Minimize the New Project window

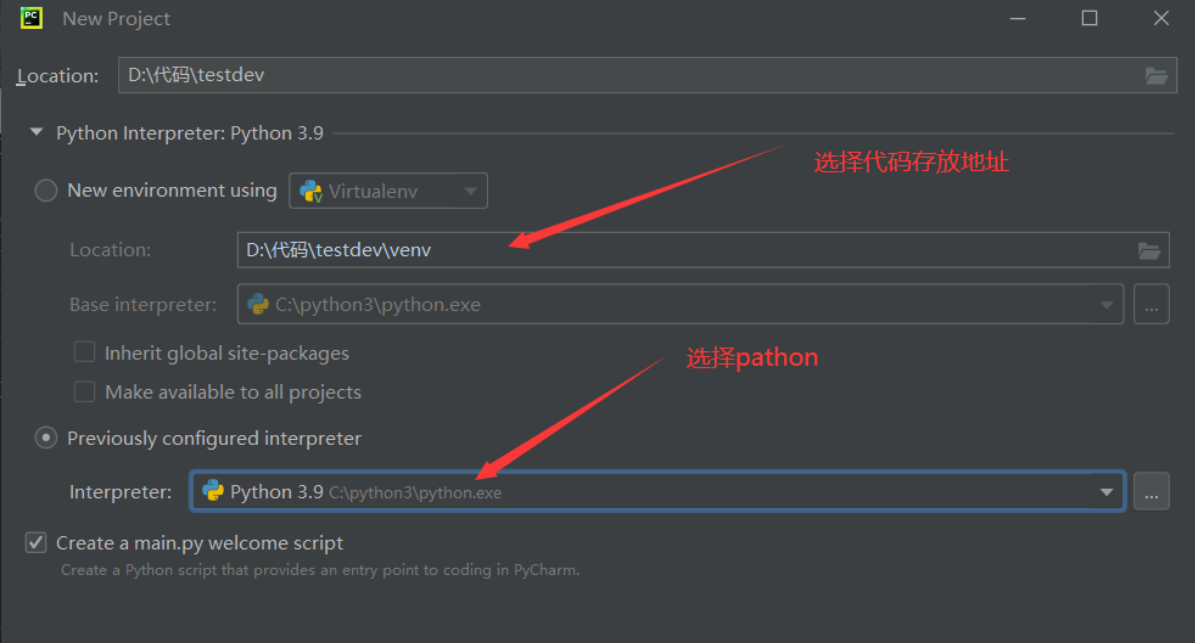click(x=1017, y=18)
